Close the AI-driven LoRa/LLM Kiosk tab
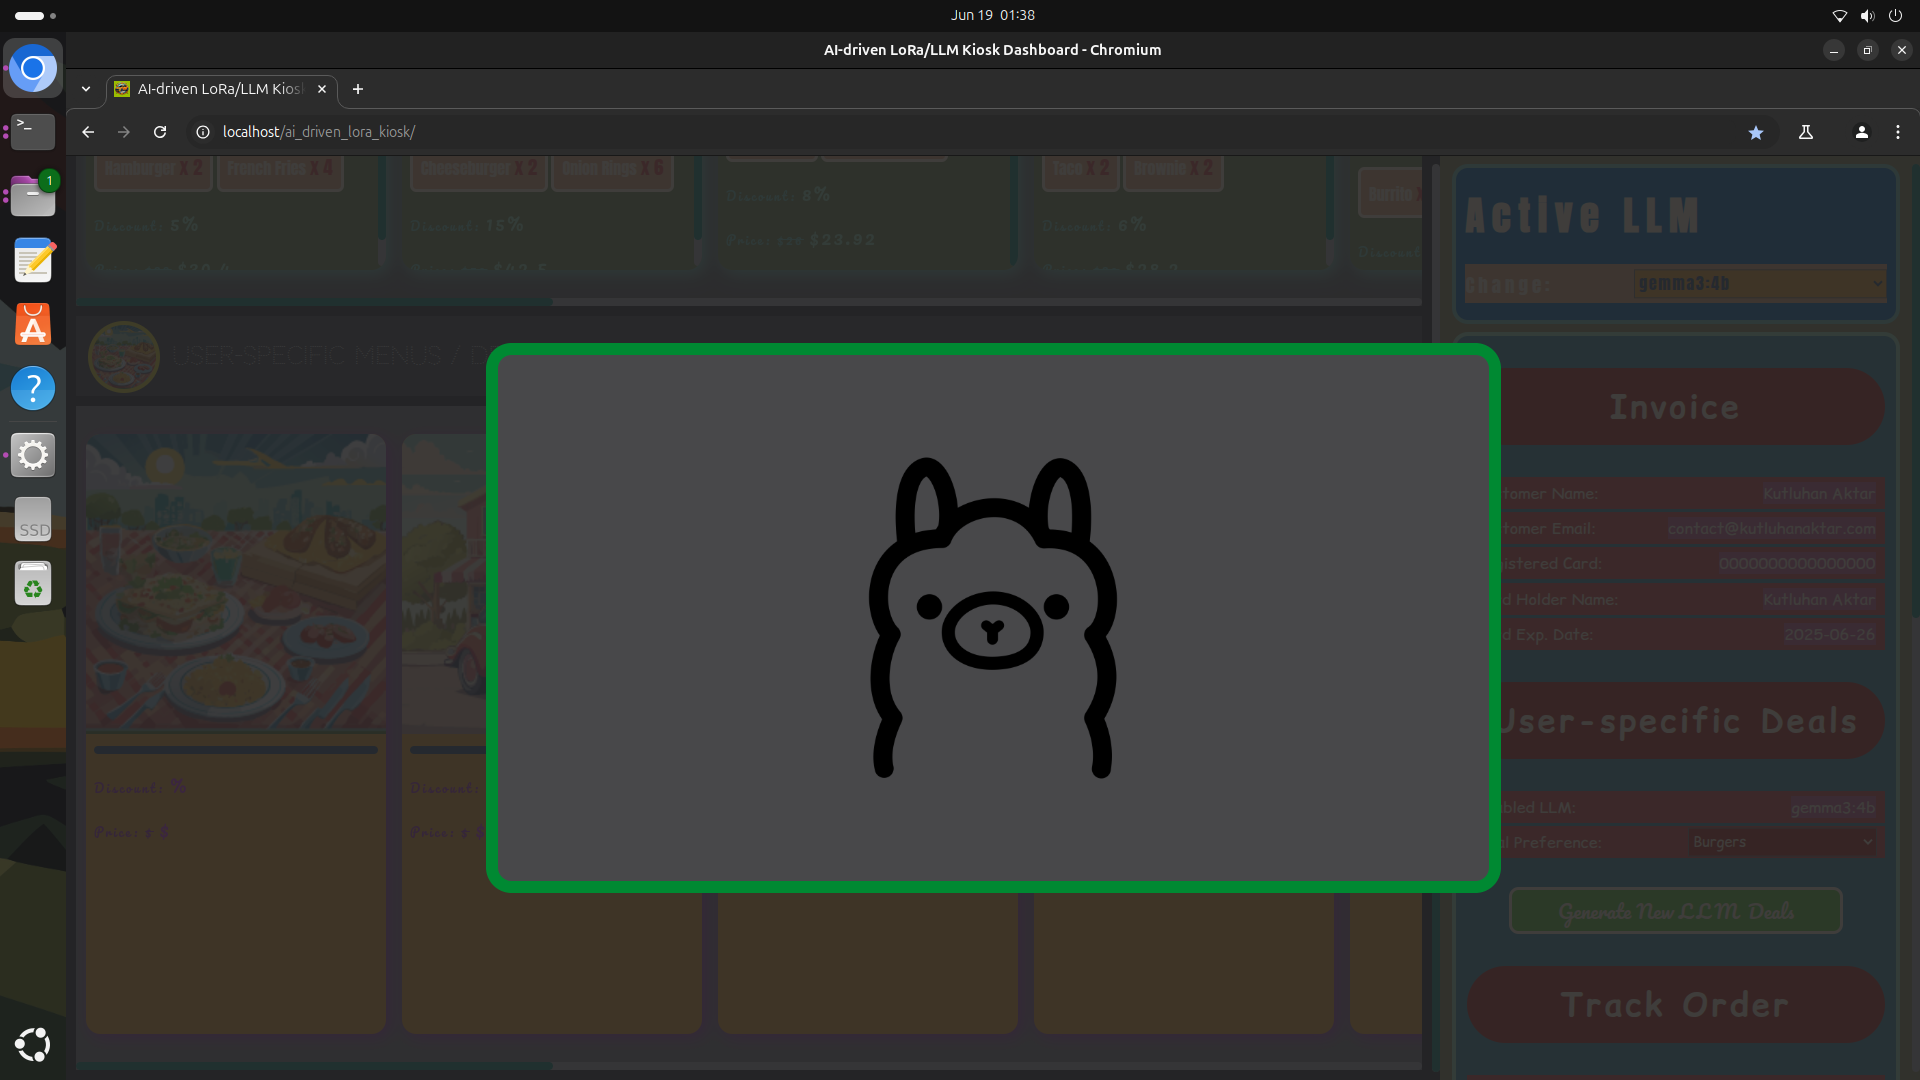 pos(322,89)
